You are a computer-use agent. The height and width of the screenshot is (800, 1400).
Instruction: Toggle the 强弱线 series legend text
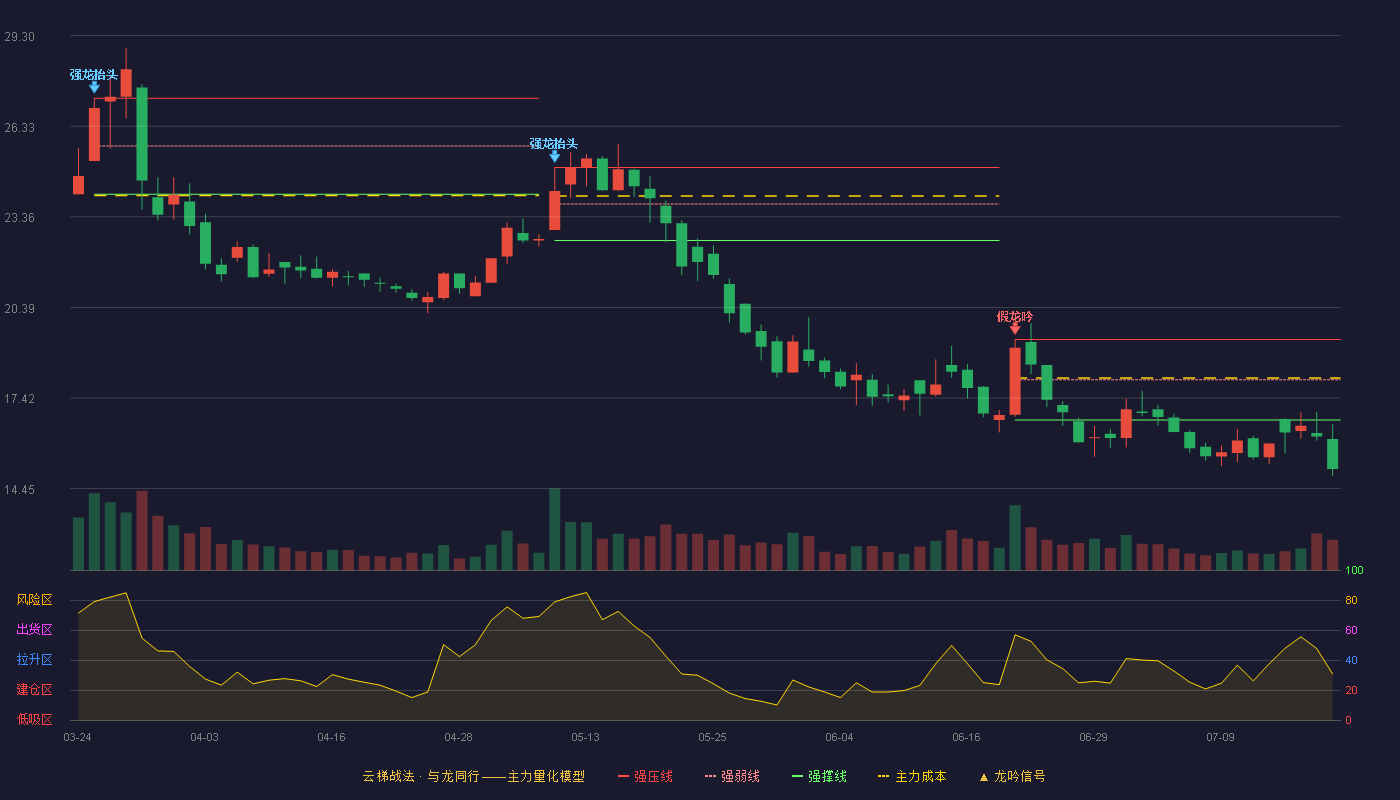click(x=740, y=777)
